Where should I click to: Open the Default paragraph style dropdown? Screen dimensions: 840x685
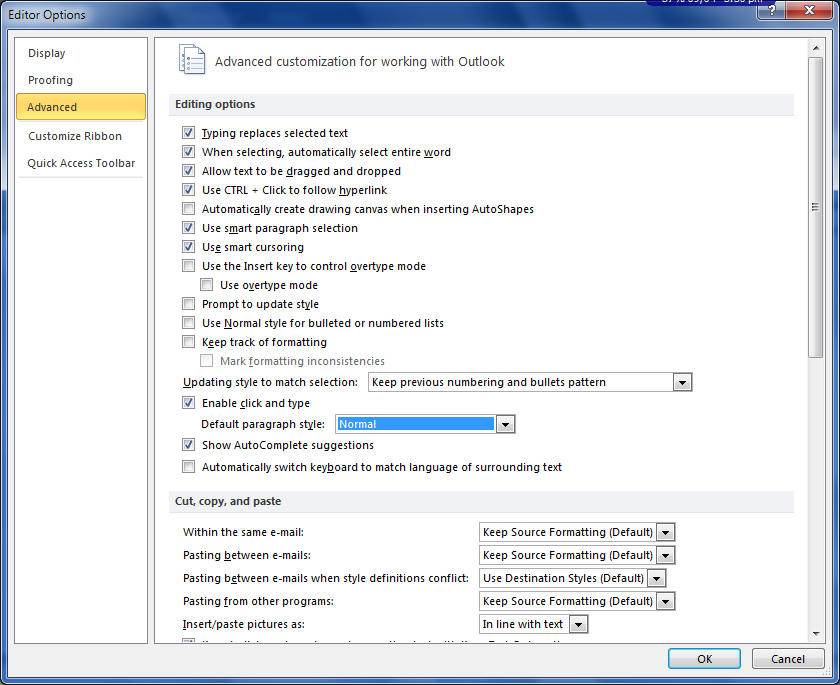(505, 424)
